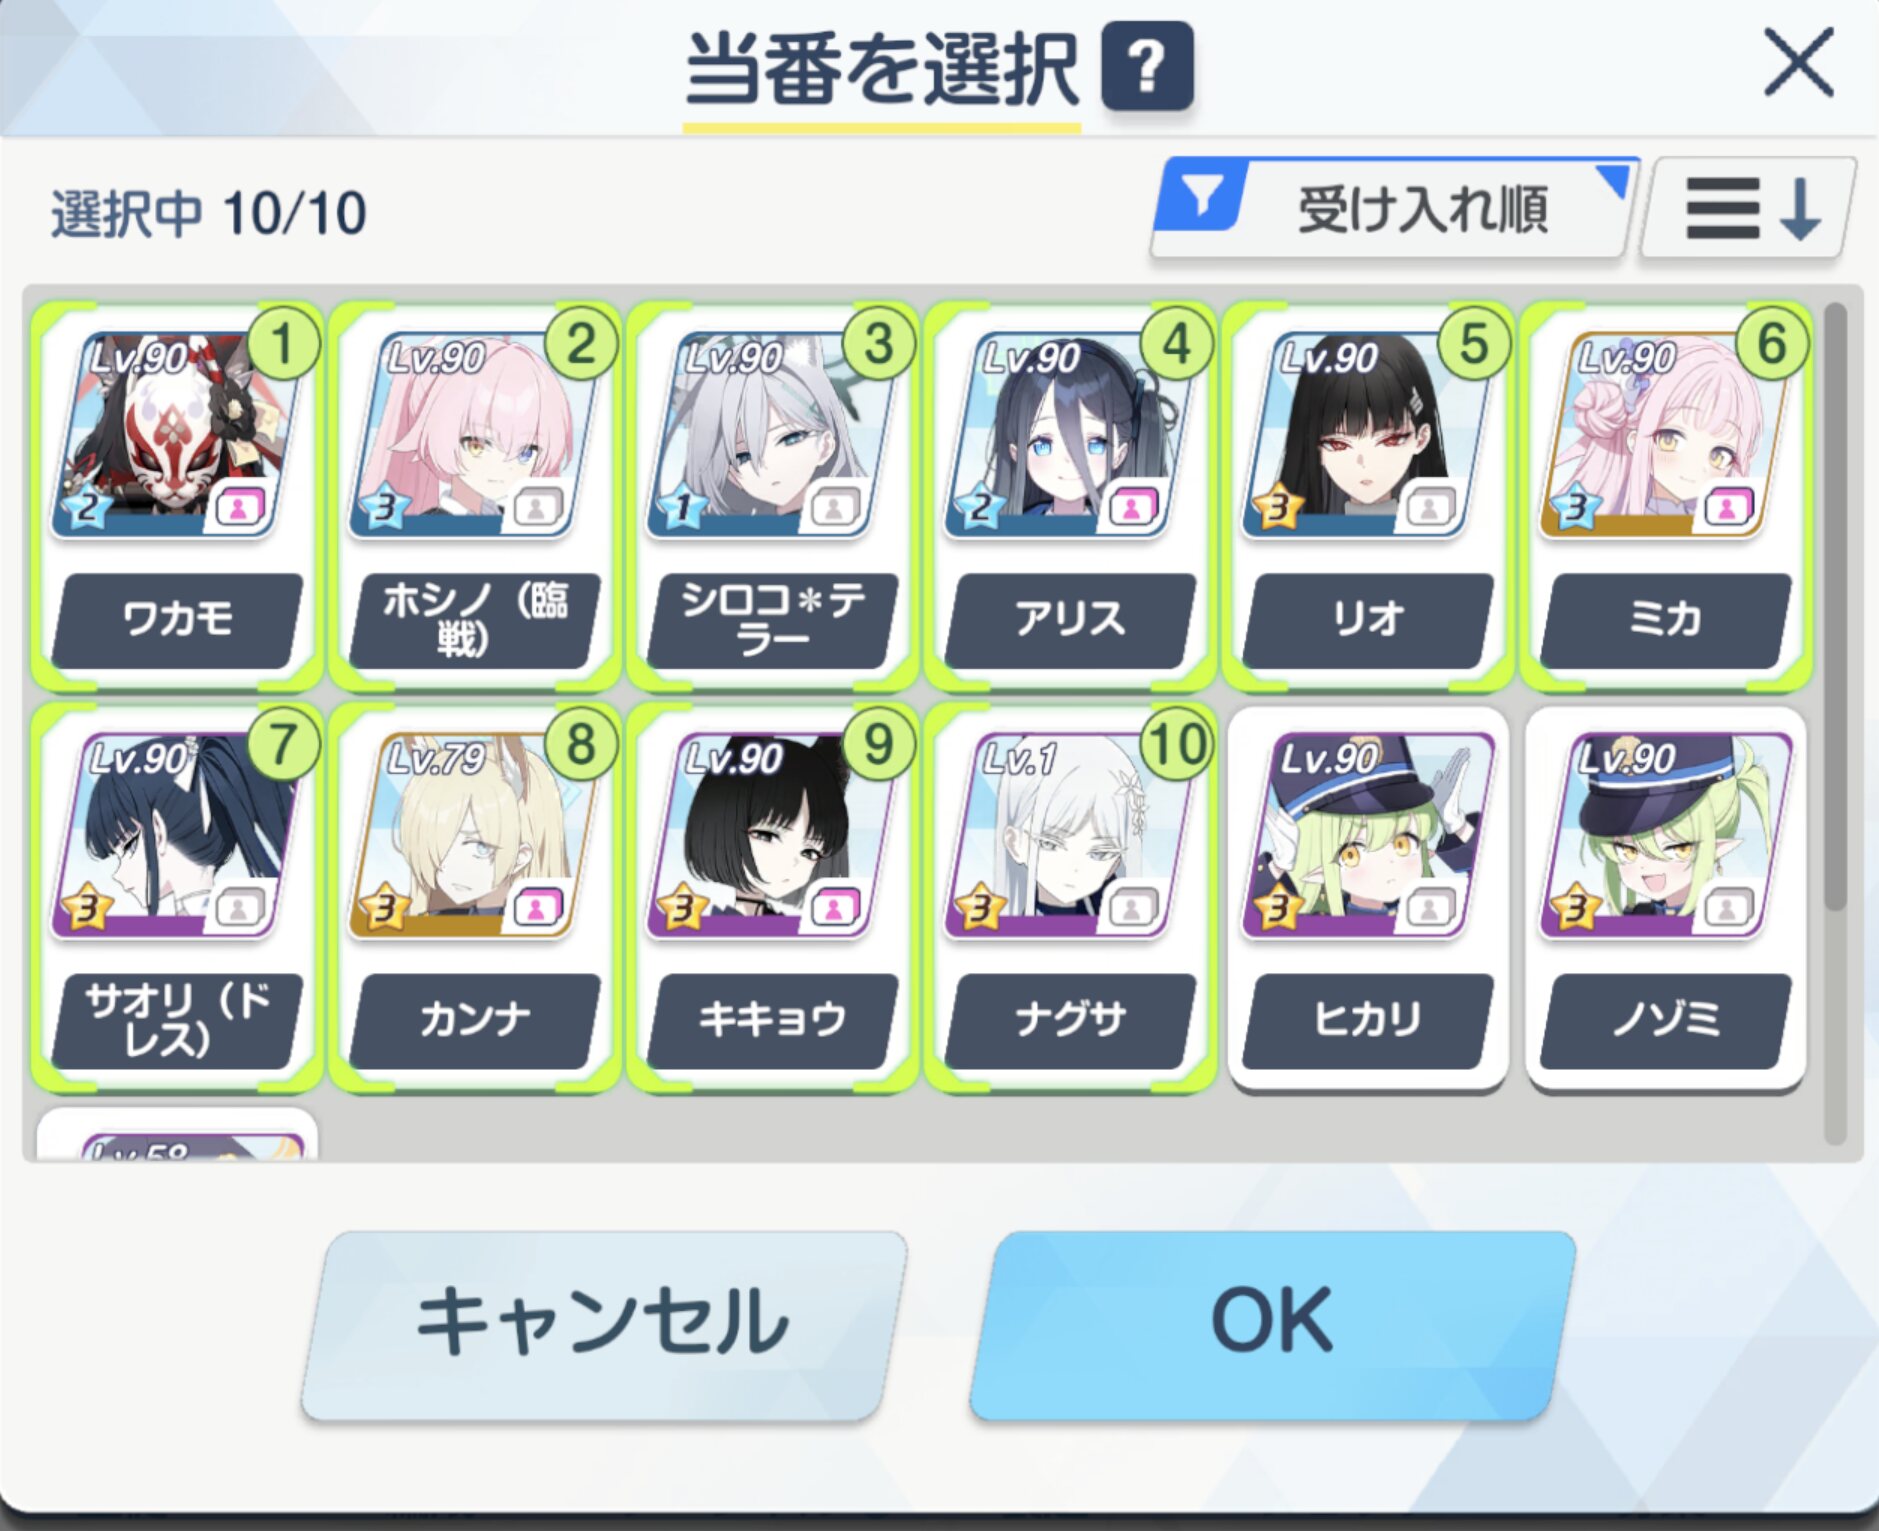Open the 受け入れ順 sort dropdown
Viewport: 1879px width, 1531px height.
[x=1395, y=209]
